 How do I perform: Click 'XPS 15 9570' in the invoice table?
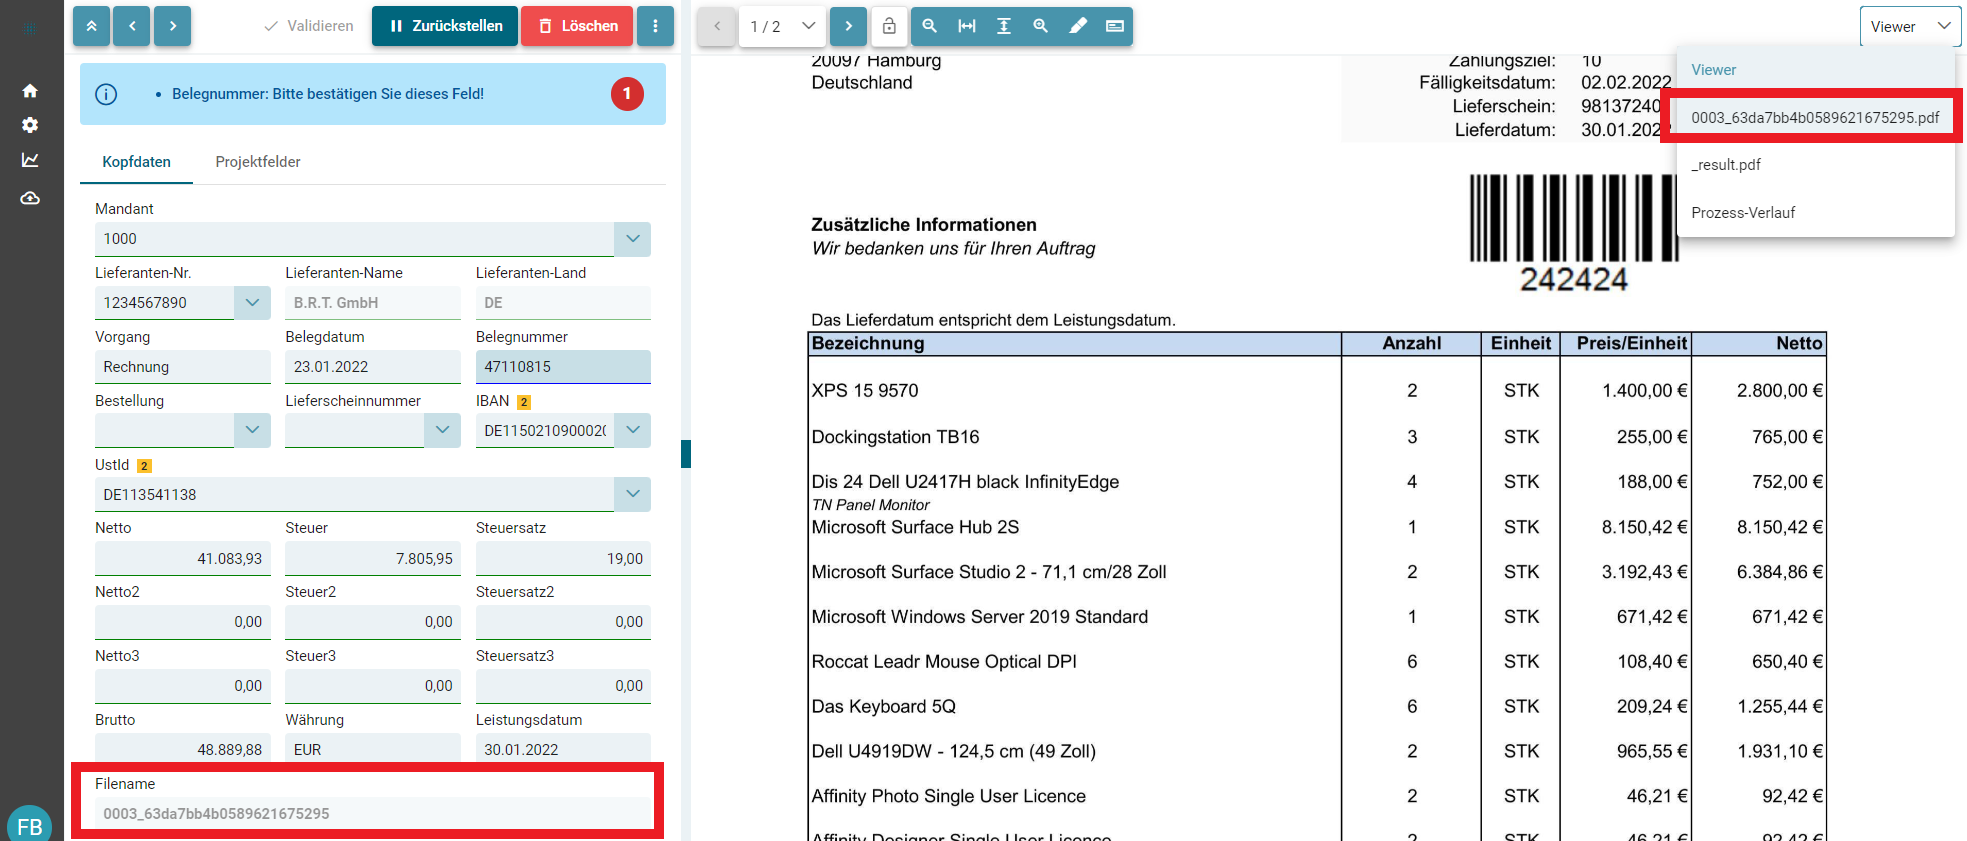(x=865, y=391)
